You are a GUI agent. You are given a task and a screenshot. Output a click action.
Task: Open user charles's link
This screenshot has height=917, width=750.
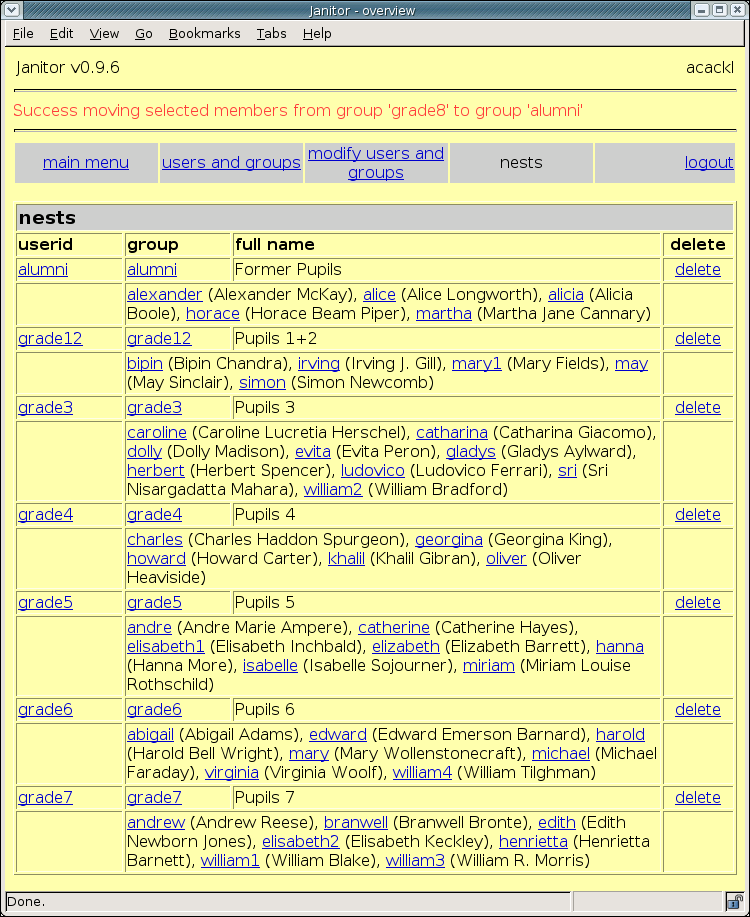point(155,540)
